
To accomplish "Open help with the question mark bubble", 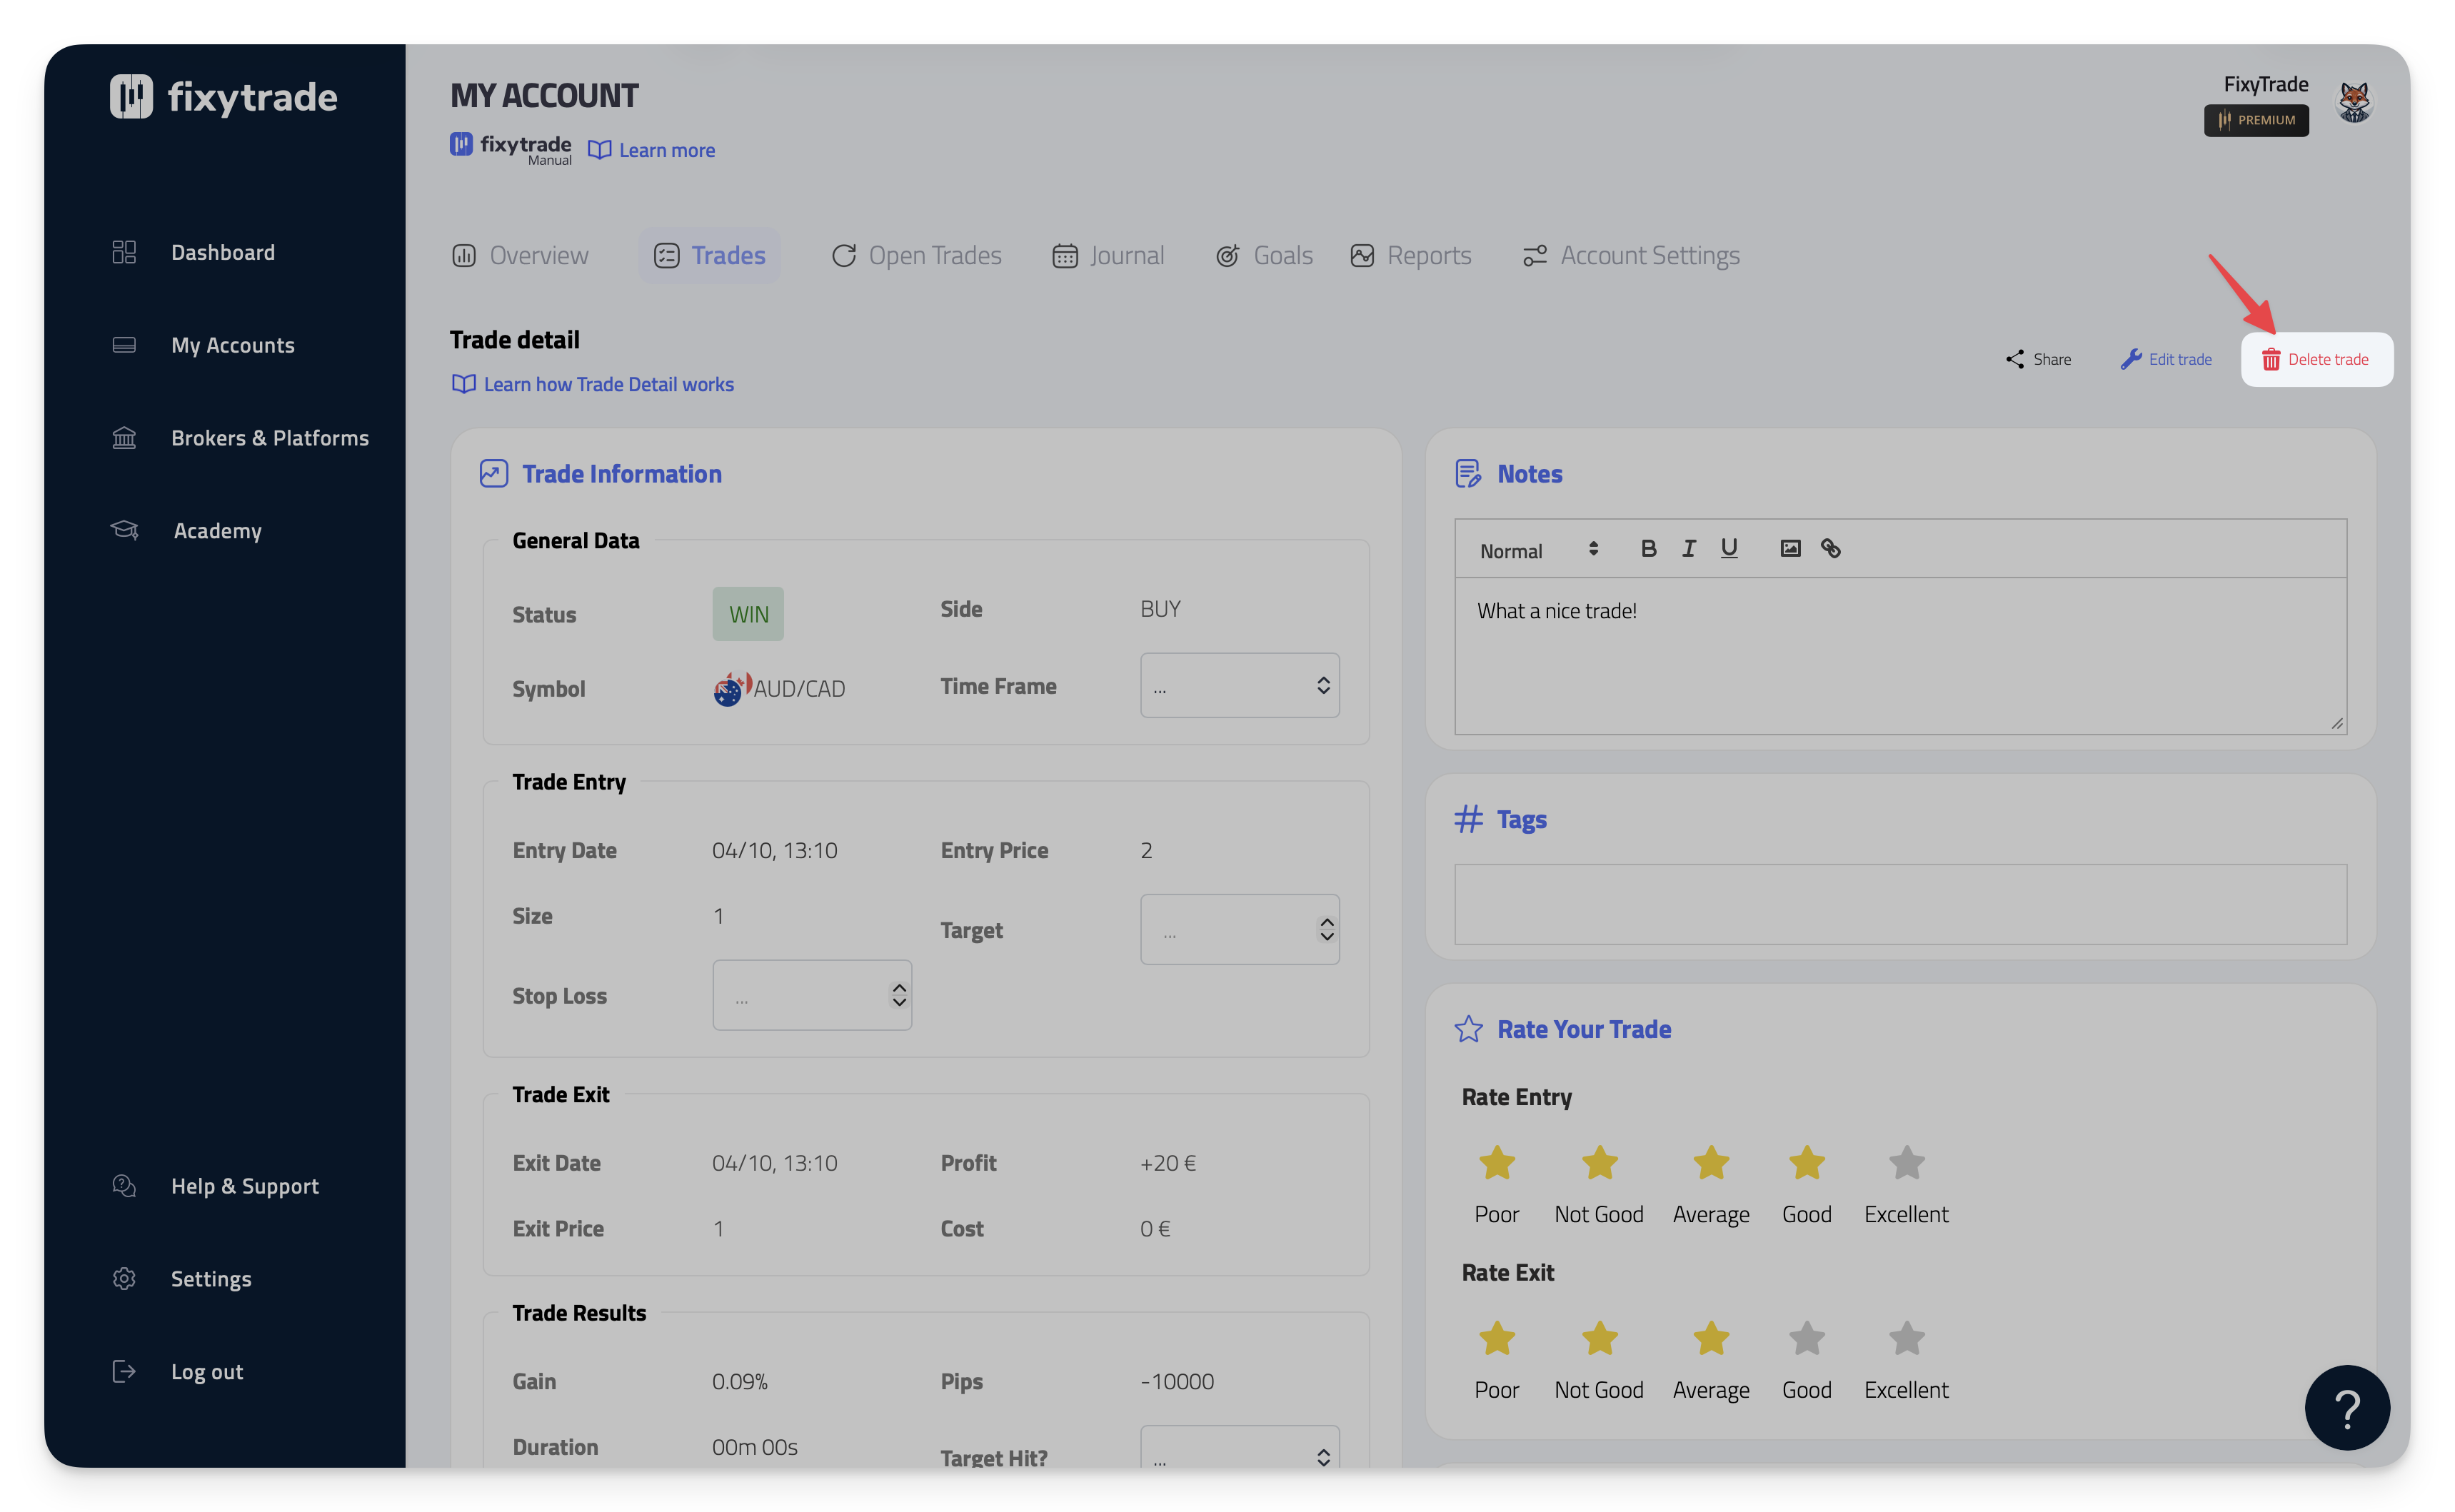I will coord(2346,1408).
